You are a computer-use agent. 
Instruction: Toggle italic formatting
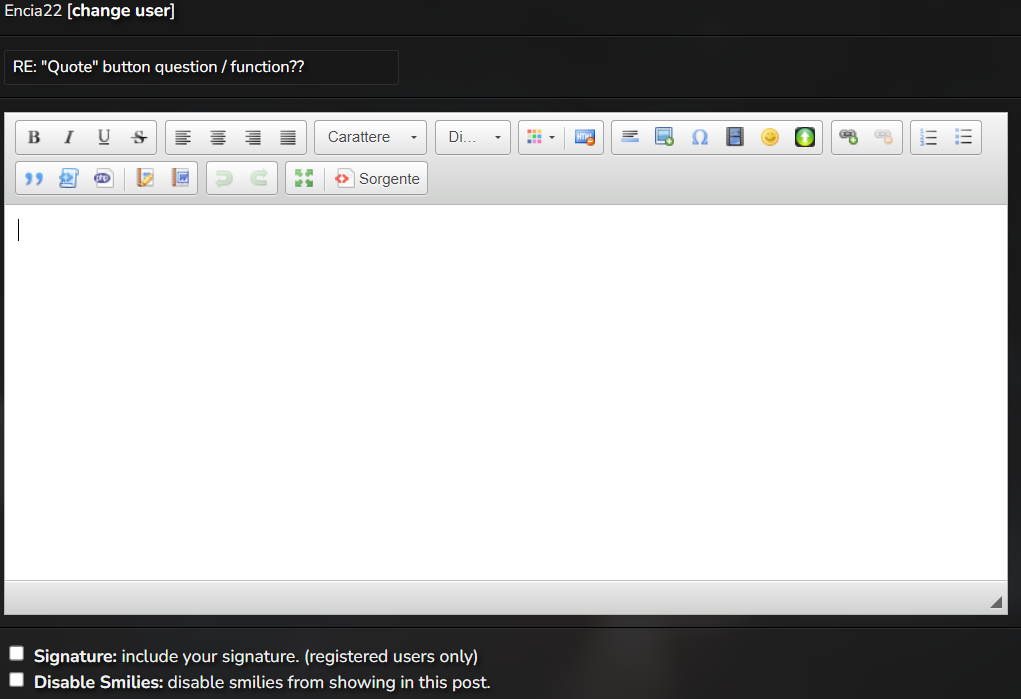pyautogui.click(x=68, y=137)
